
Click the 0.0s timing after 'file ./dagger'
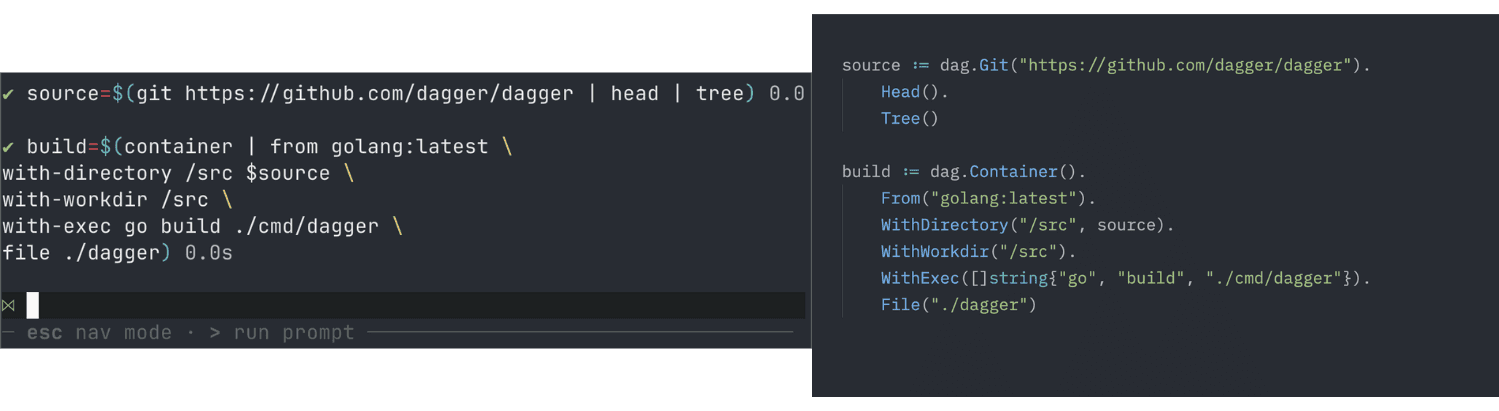[x=209, y=253]
